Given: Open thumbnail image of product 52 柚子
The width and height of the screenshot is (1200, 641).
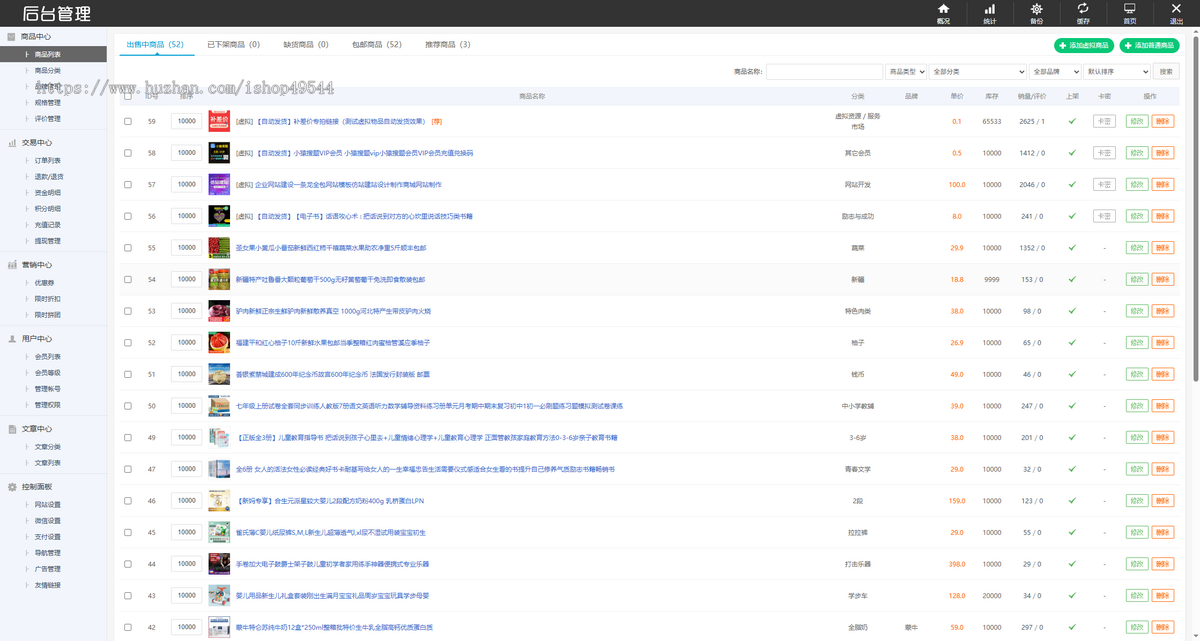Looking at the screenshot, I should (x=219, y=342).
